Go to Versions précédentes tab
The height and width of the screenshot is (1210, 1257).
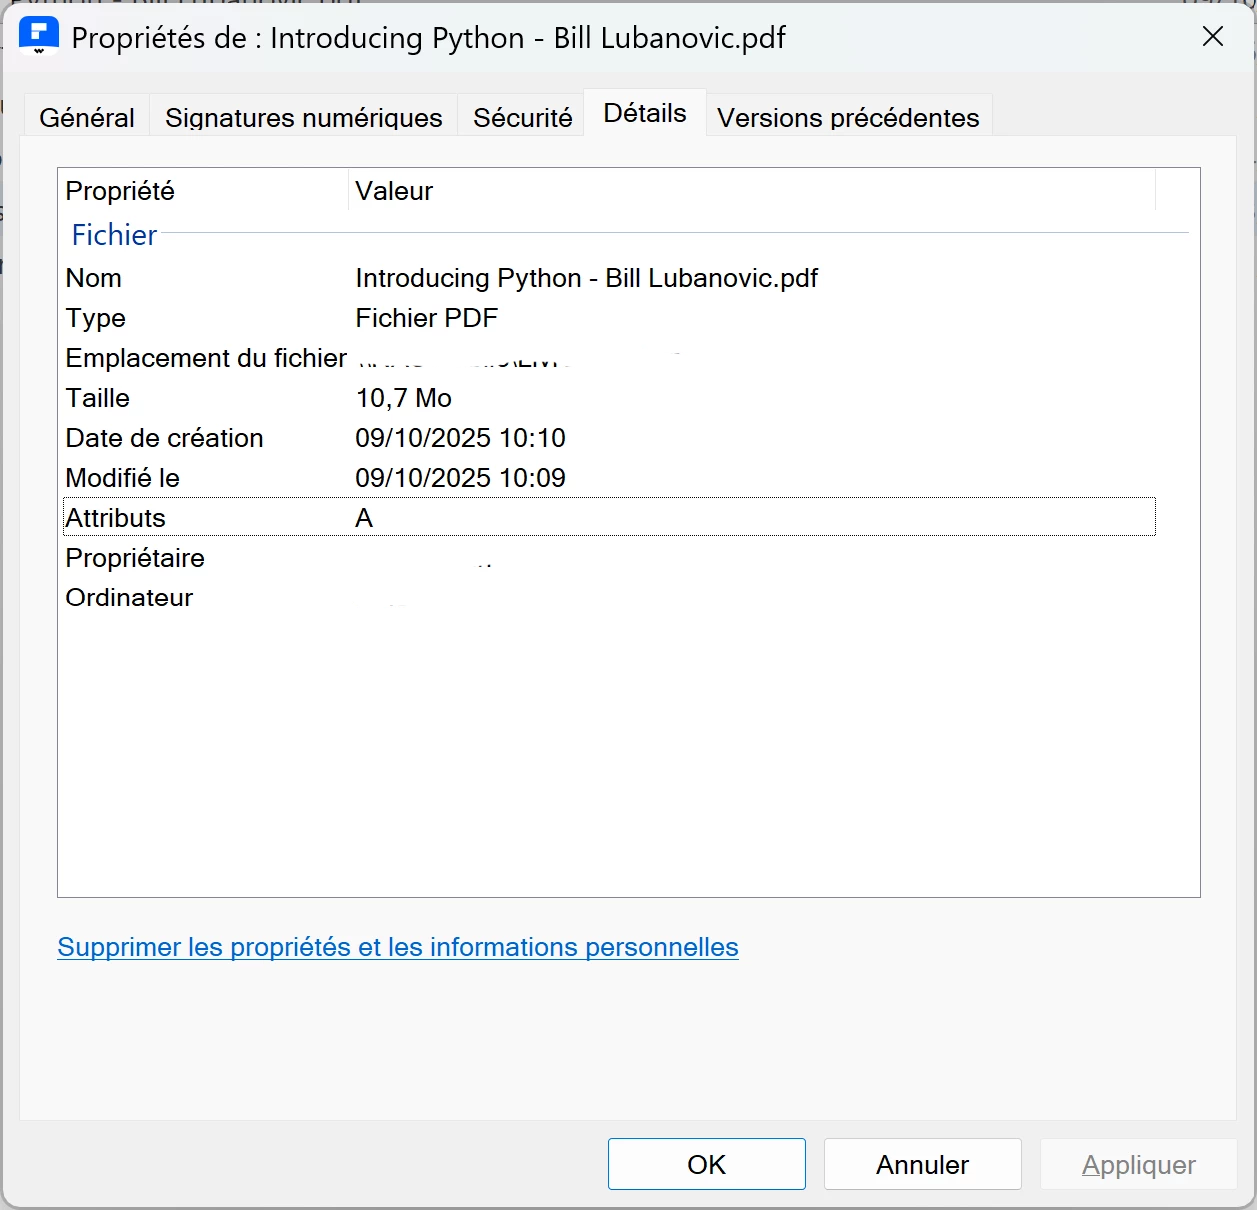pos(848,117)
